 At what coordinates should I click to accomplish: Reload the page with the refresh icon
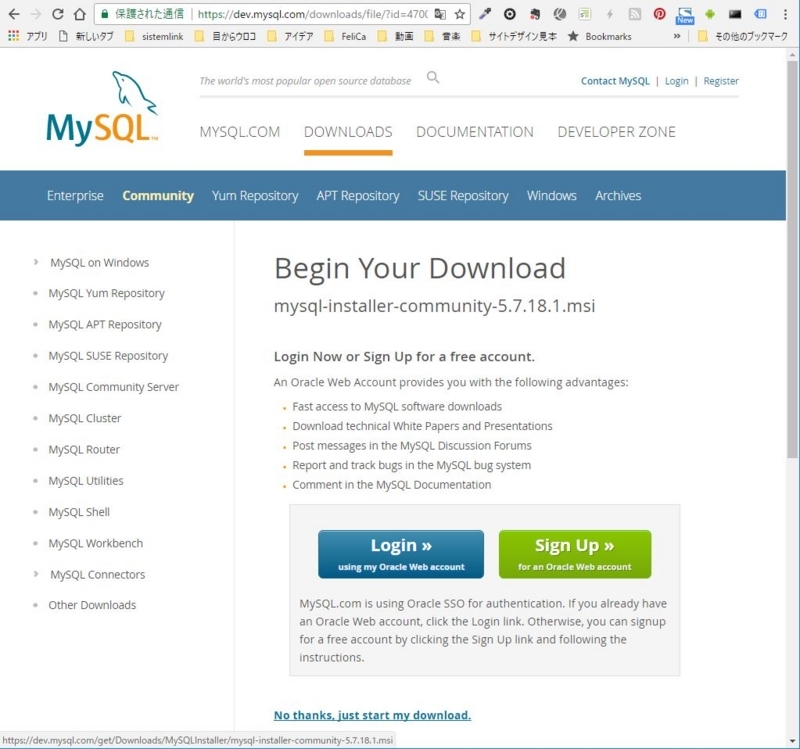coord(58,14)
